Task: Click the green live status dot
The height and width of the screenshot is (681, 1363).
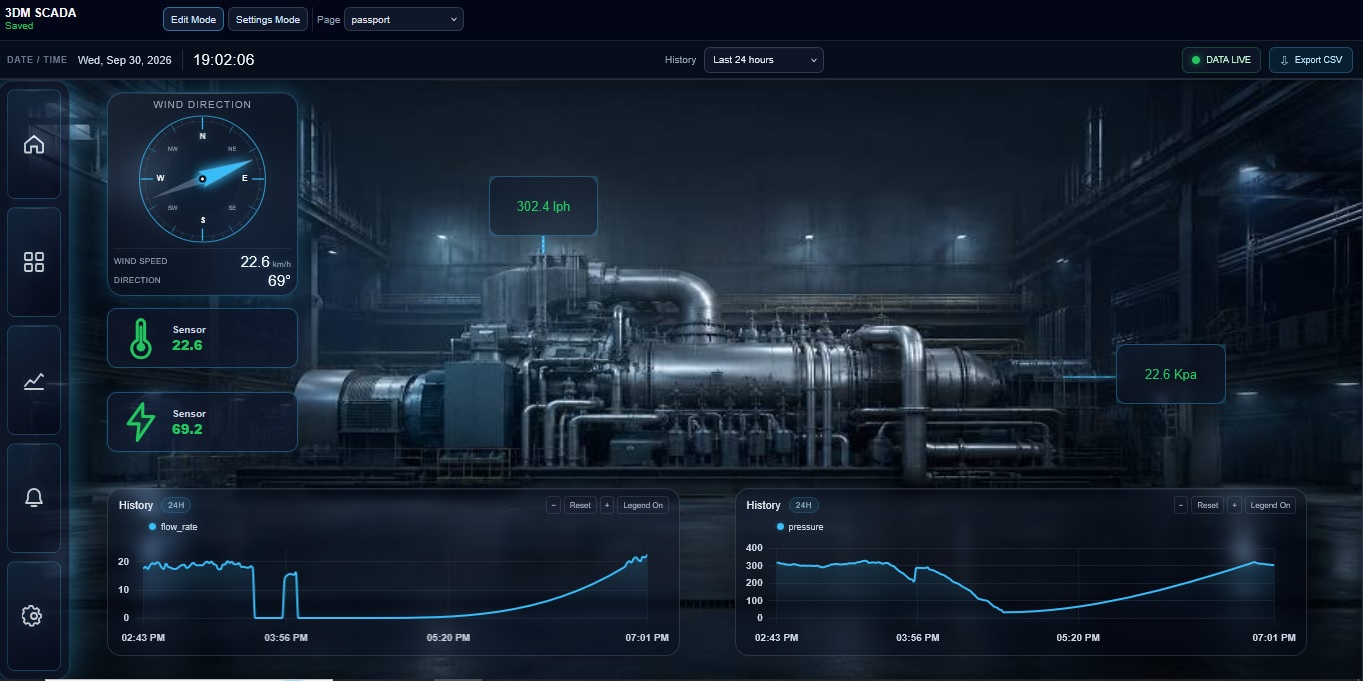Action: pyautogui.click(x=1195, y=60)
